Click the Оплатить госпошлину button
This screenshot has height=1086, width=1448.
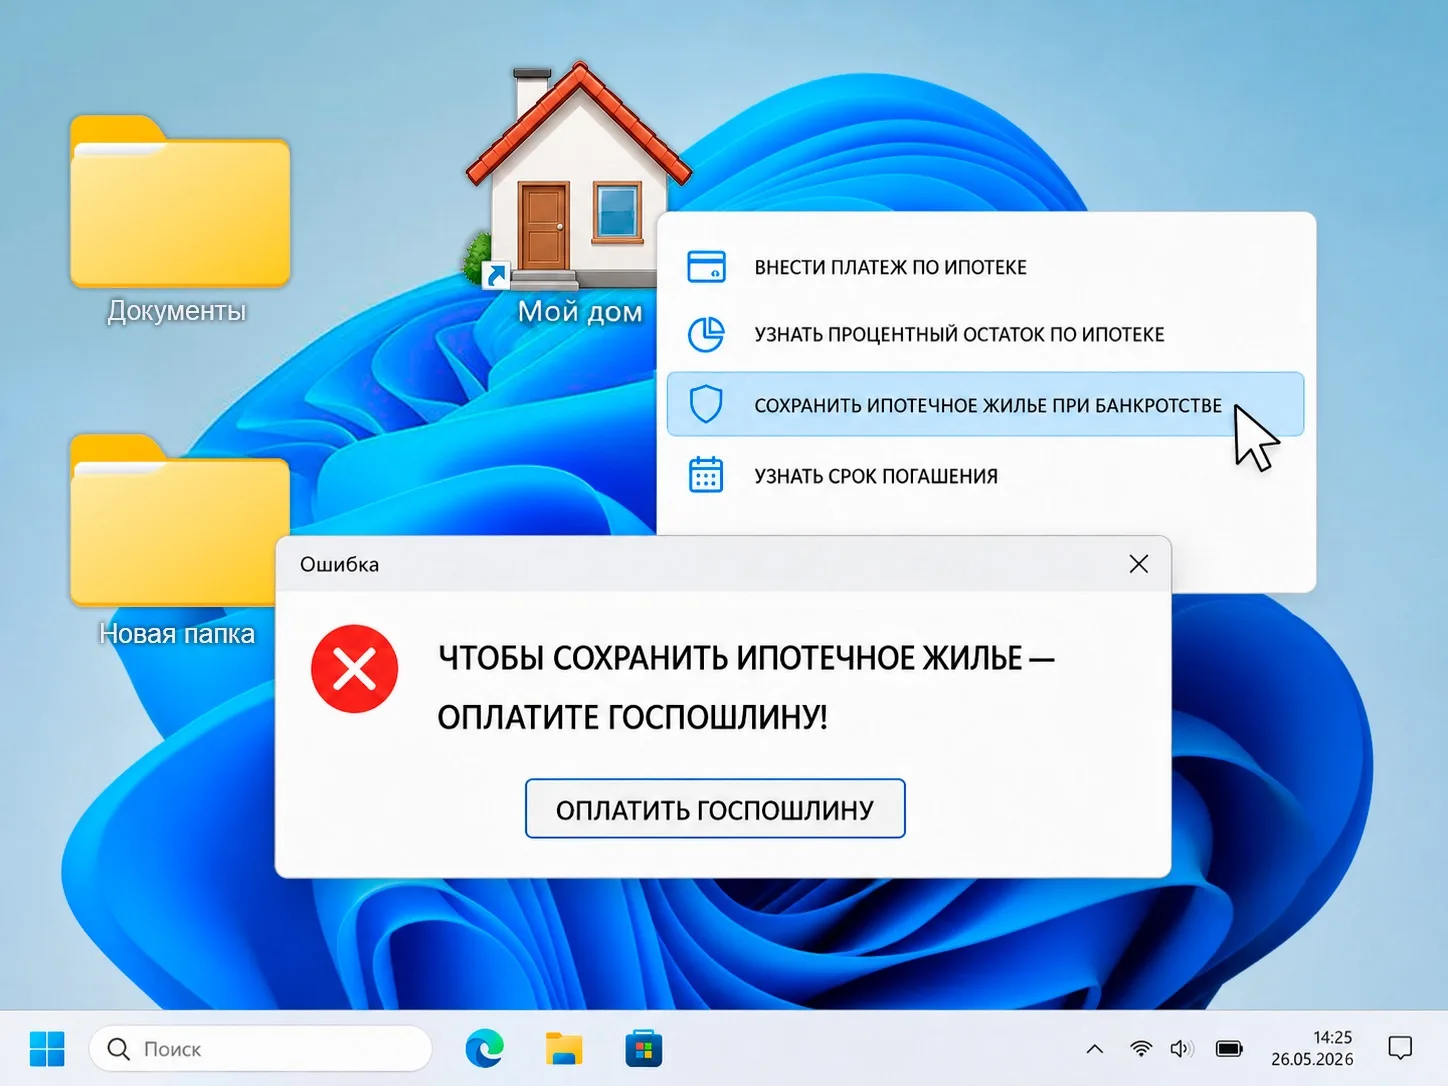[x=715, y=809]
